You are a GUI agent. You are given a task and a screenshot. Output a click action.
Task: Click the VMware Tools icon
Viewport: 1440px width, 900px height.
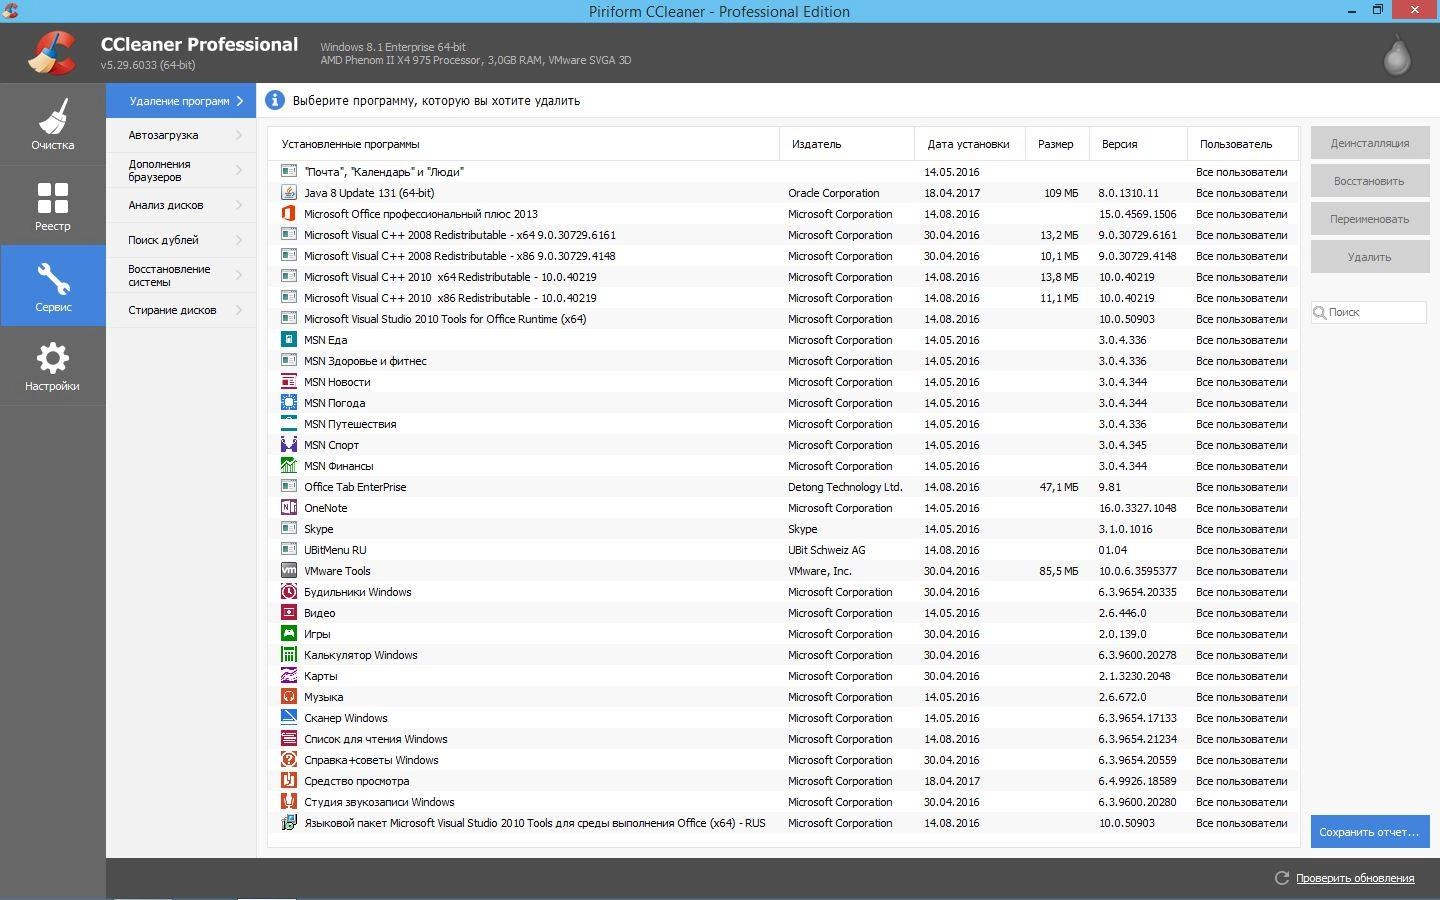289,571
